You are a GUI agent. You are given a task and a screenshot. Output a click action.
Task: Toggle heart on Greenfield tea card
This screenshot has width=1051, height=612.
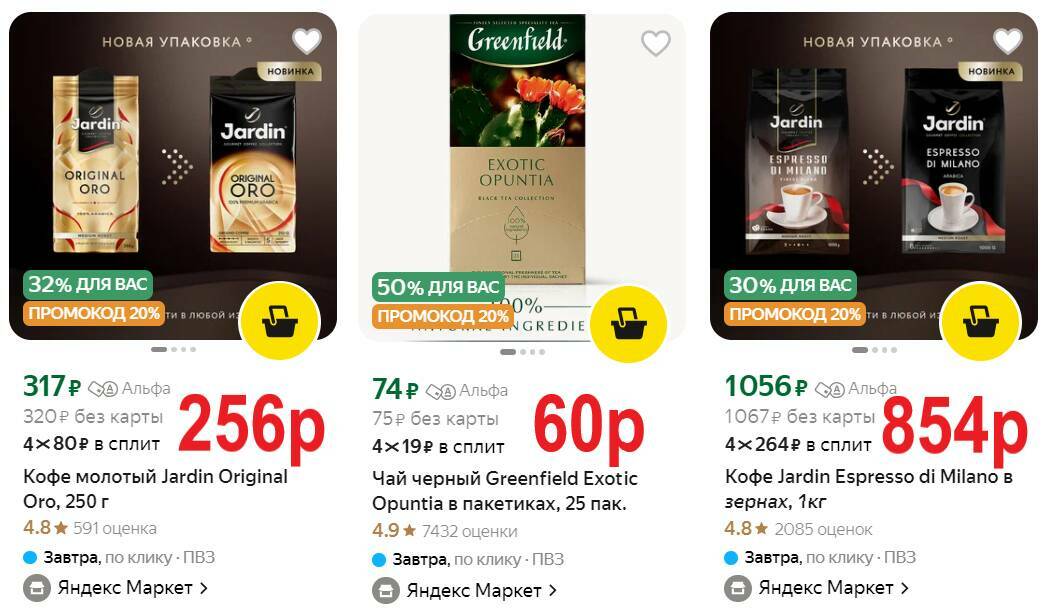[x=656, y=44]
